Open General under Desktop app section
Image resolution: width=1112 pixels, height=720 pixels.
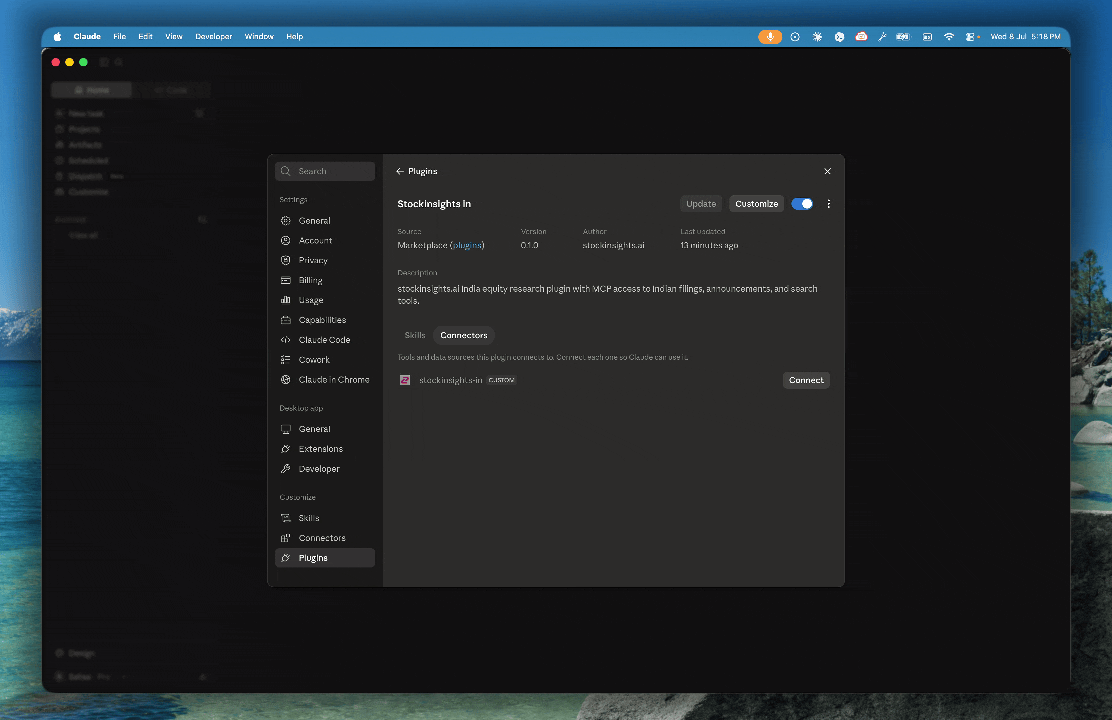(x=324, y=429)
